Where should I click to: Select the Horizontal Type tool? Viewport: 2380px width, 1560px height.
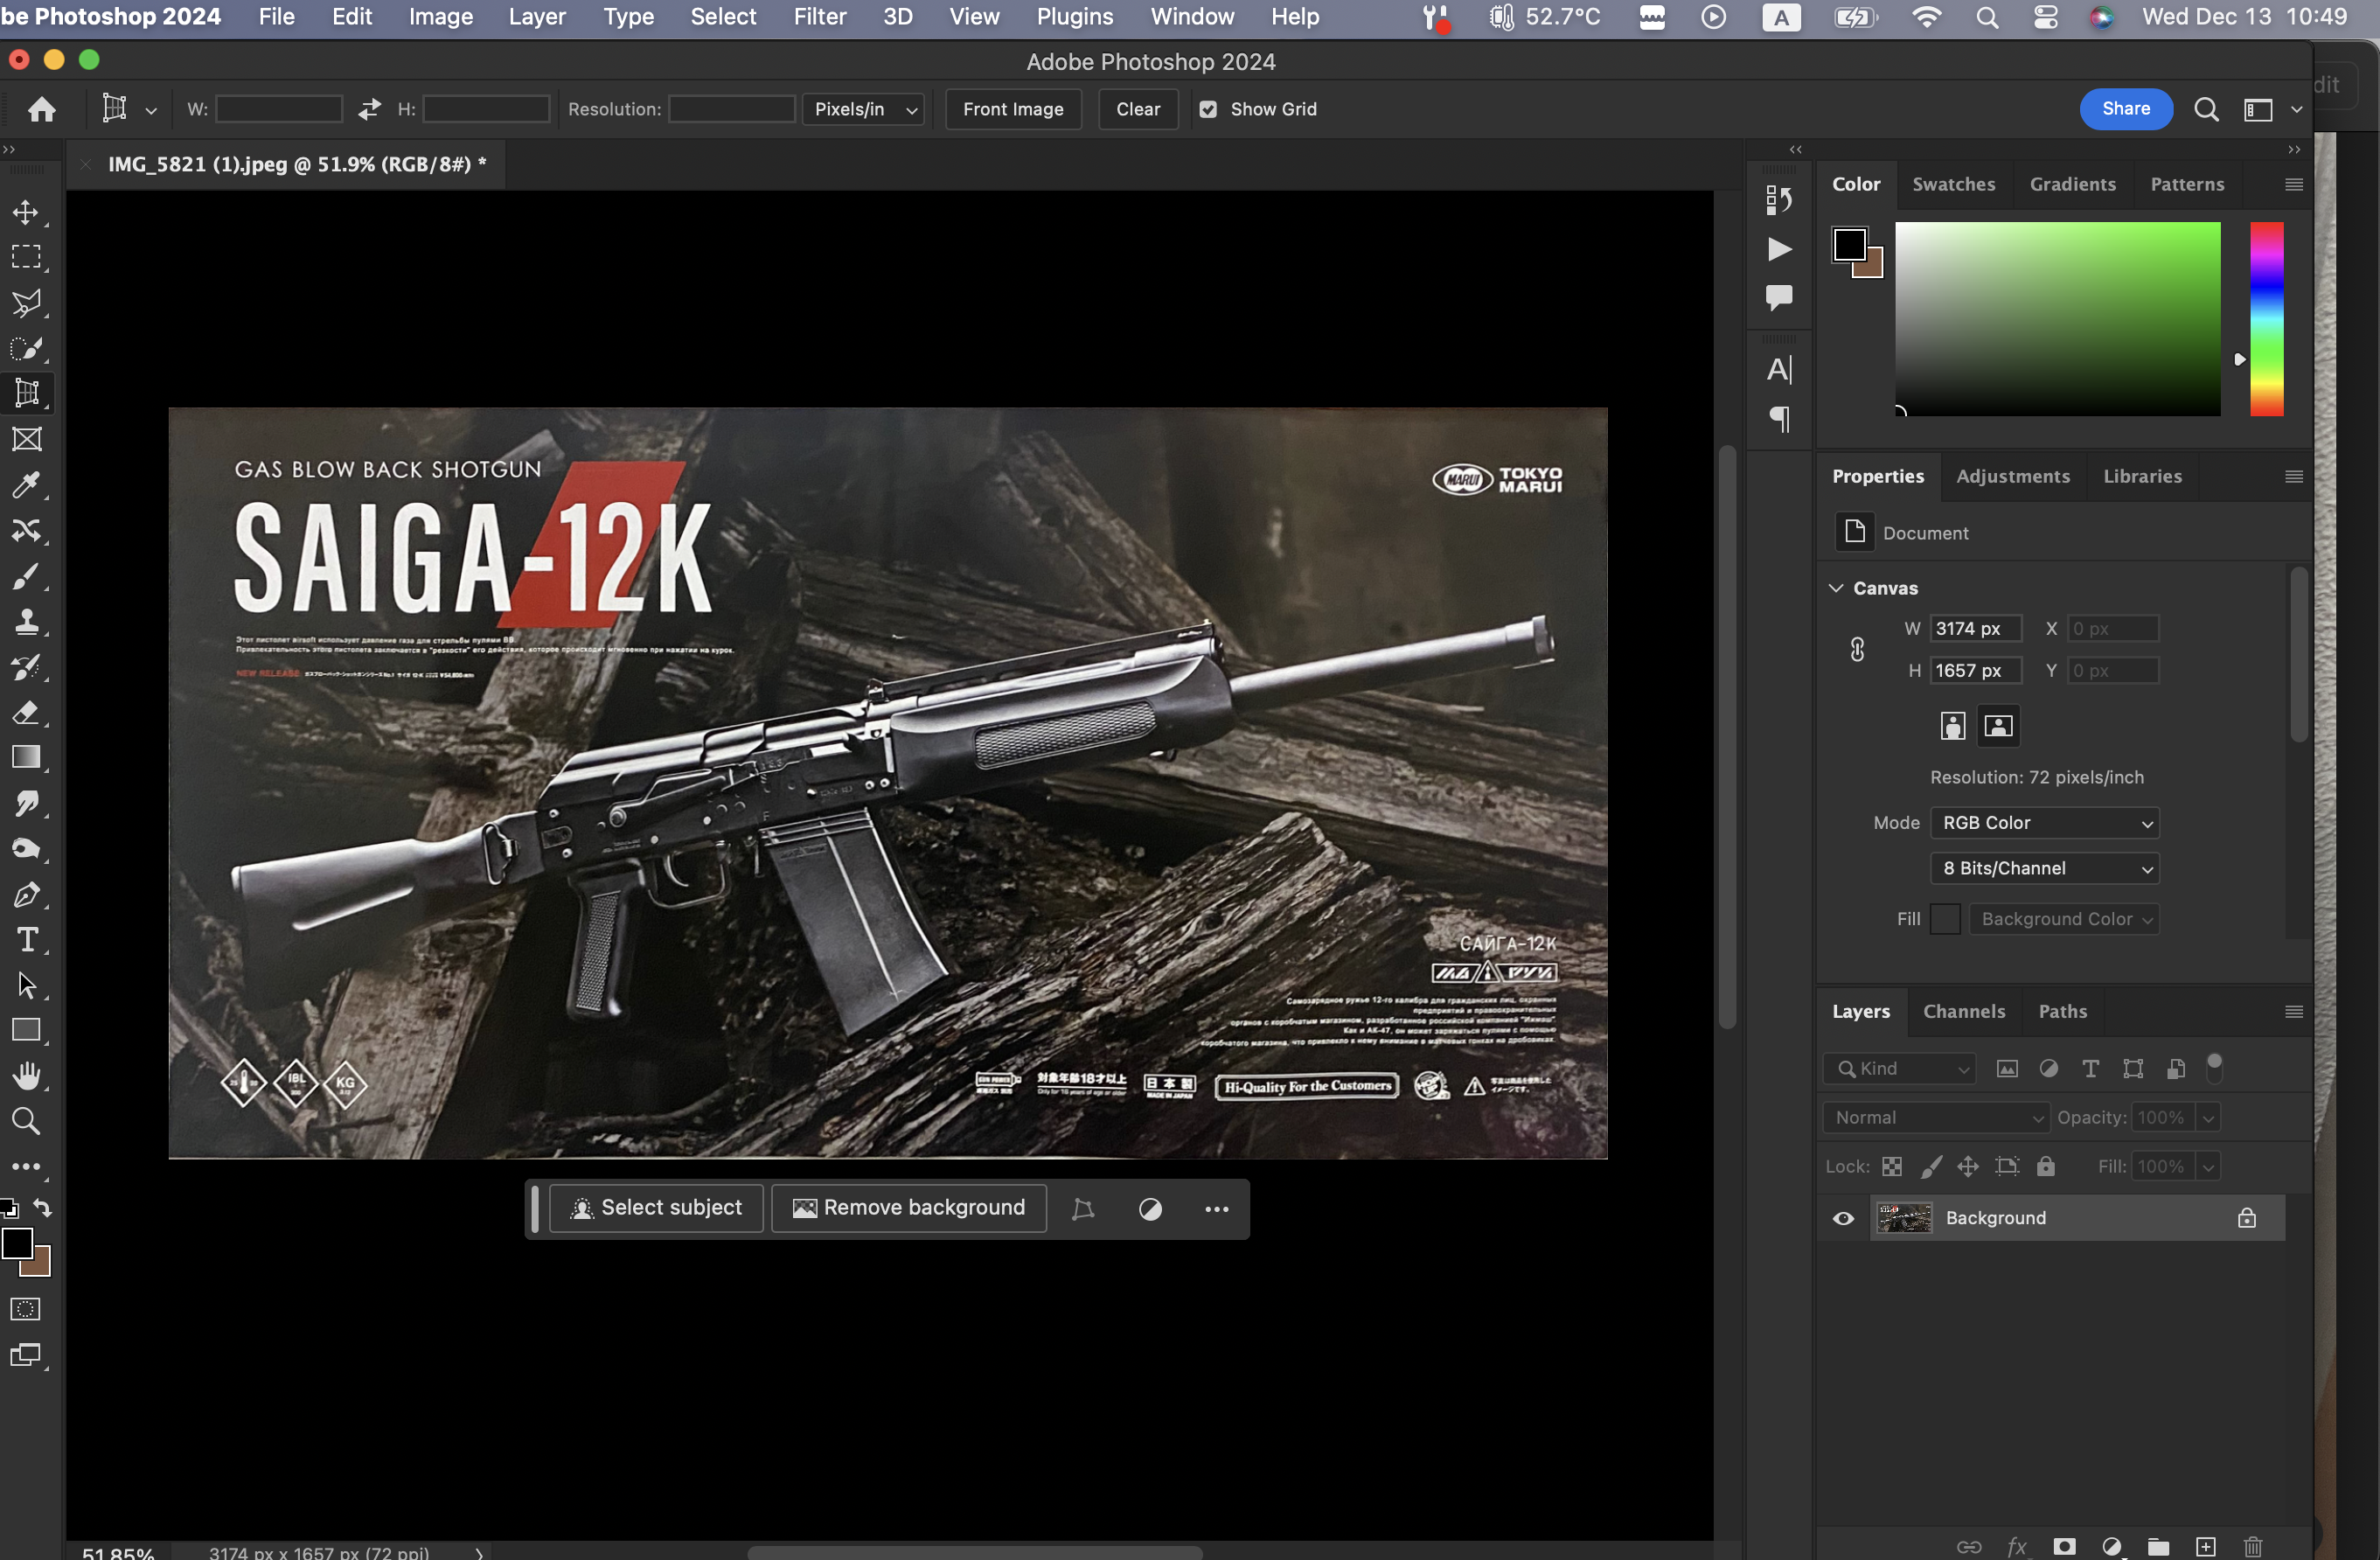(x=26, y=940)
